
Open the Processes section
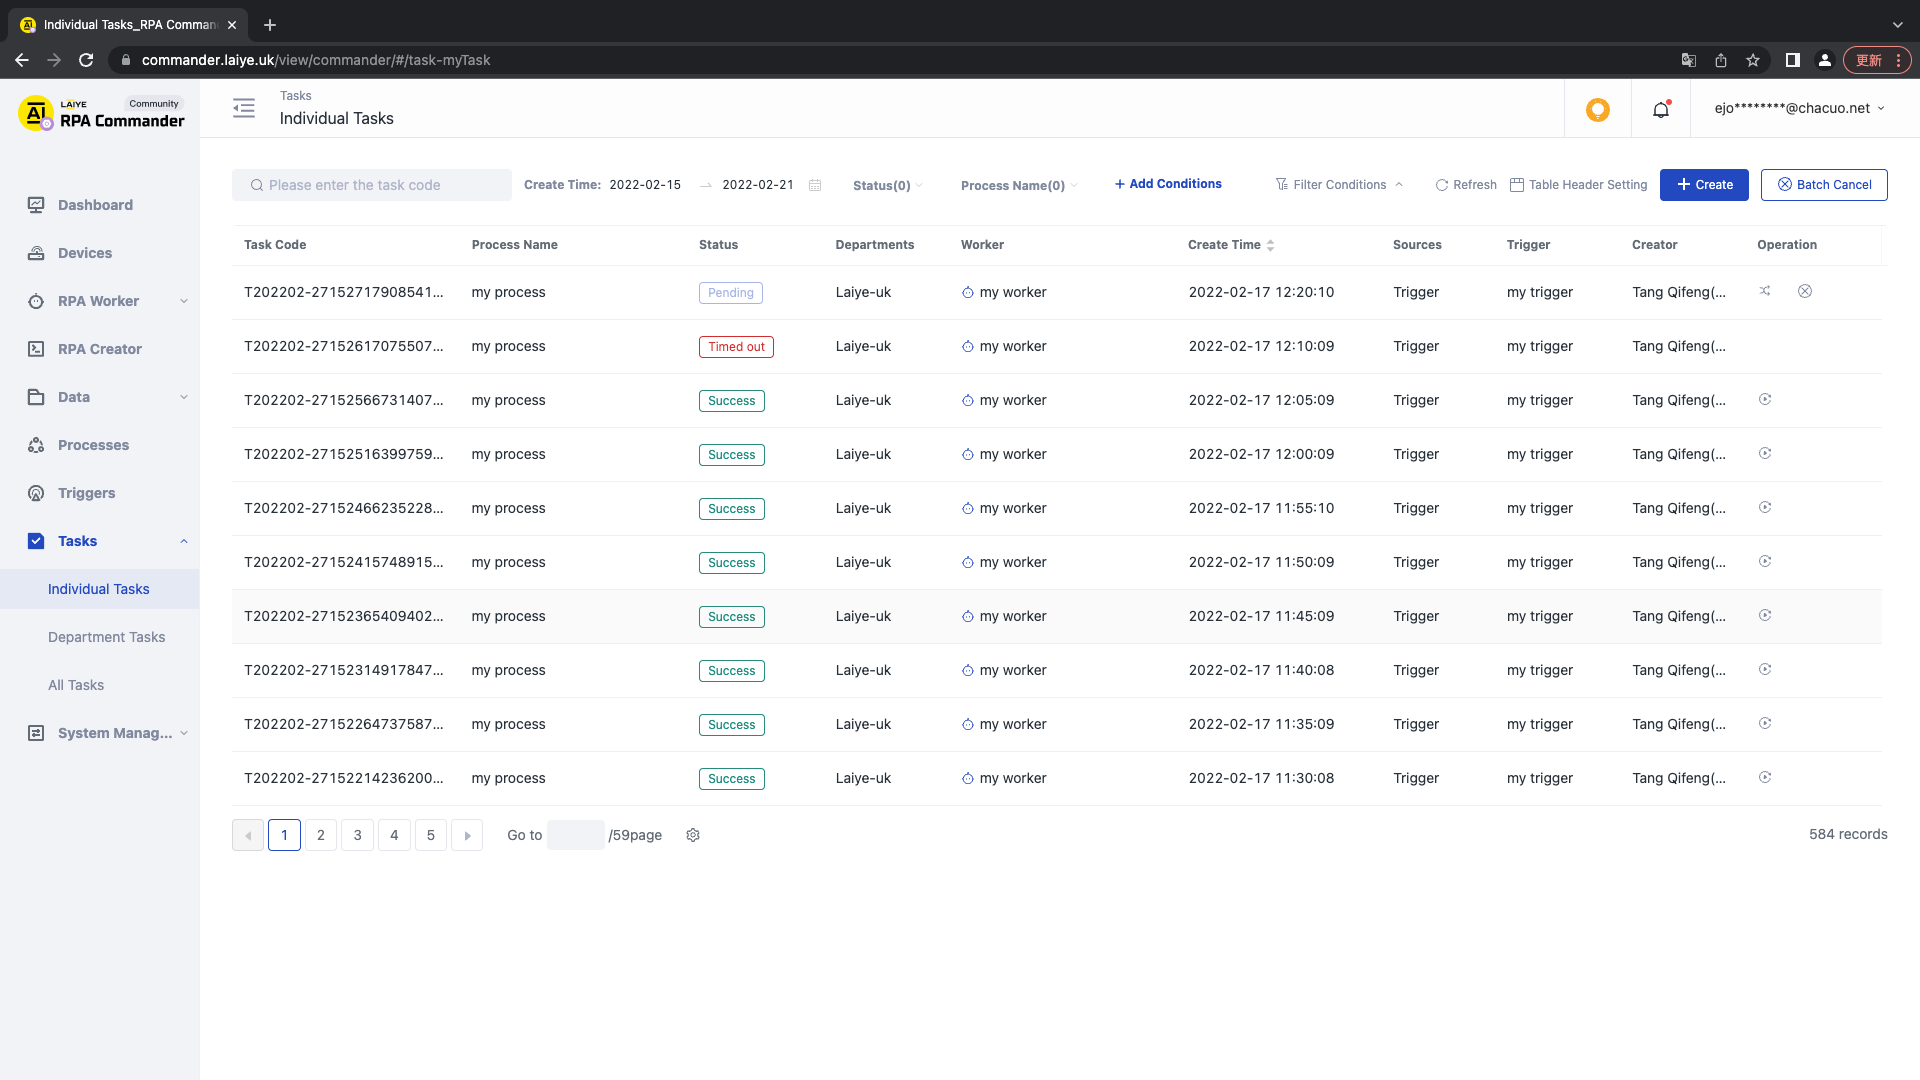93,445
